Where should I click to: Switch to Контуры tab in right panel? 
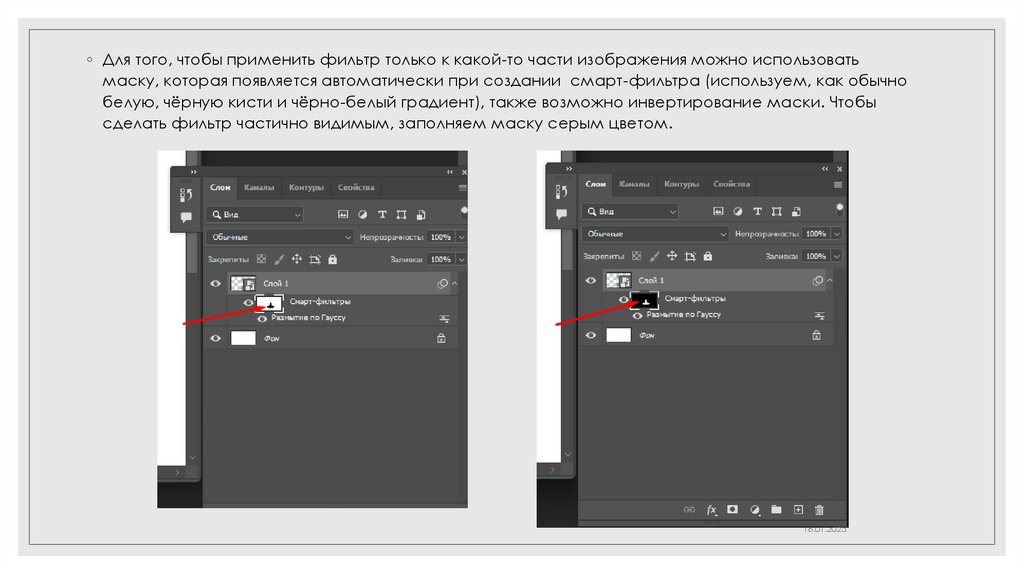[682, 184]
